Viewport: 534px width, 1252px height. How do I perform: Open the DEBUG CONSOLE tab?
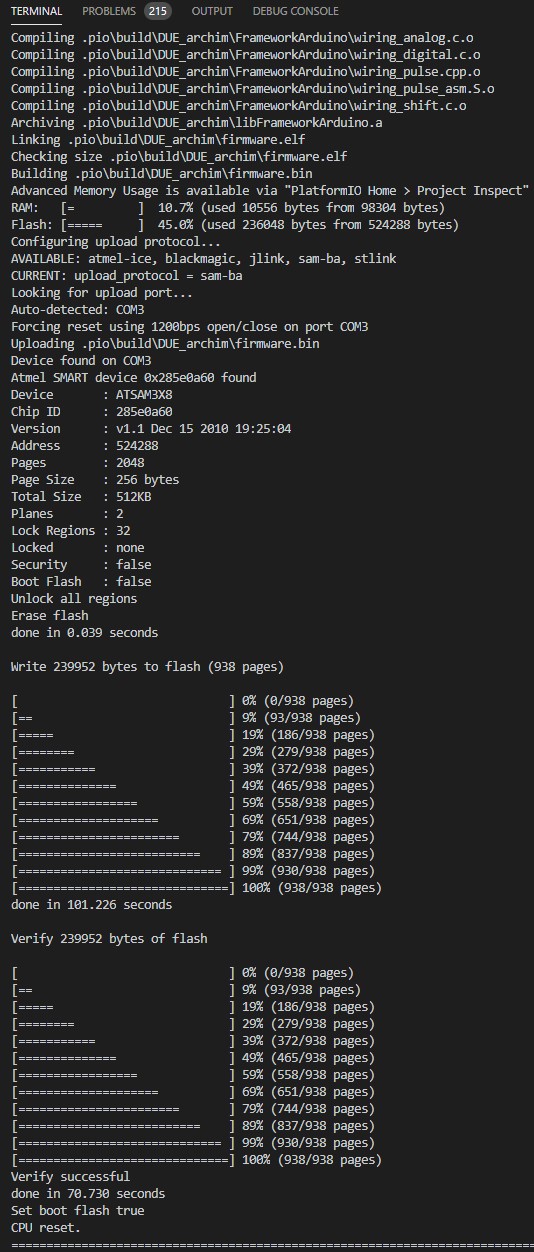(295, 11)
